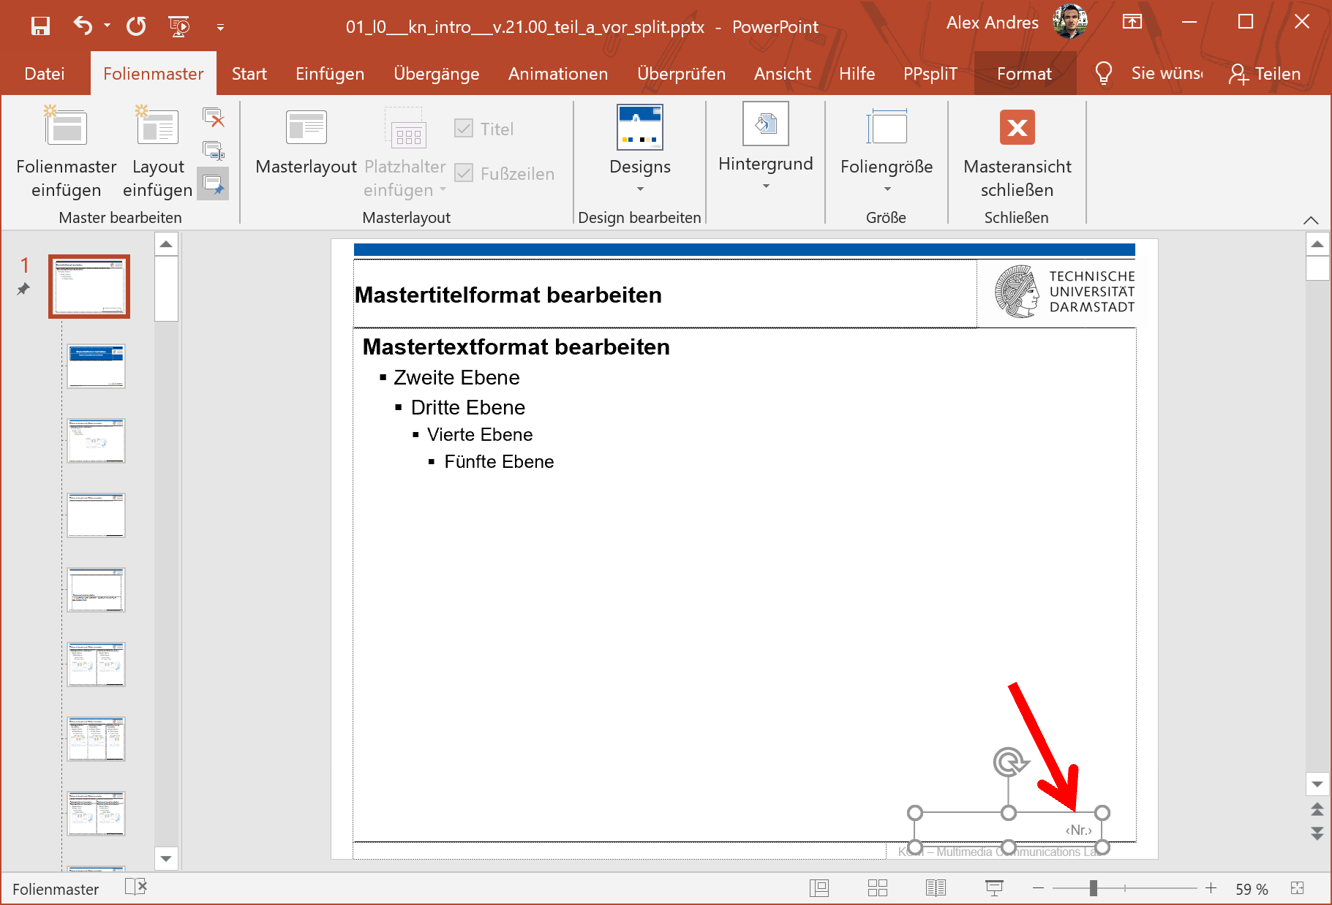Viewport: 1332px width, 905px height.
Task: Start the Bildschirmpräsentation from the status bar
Action: [x=993, y=887]
